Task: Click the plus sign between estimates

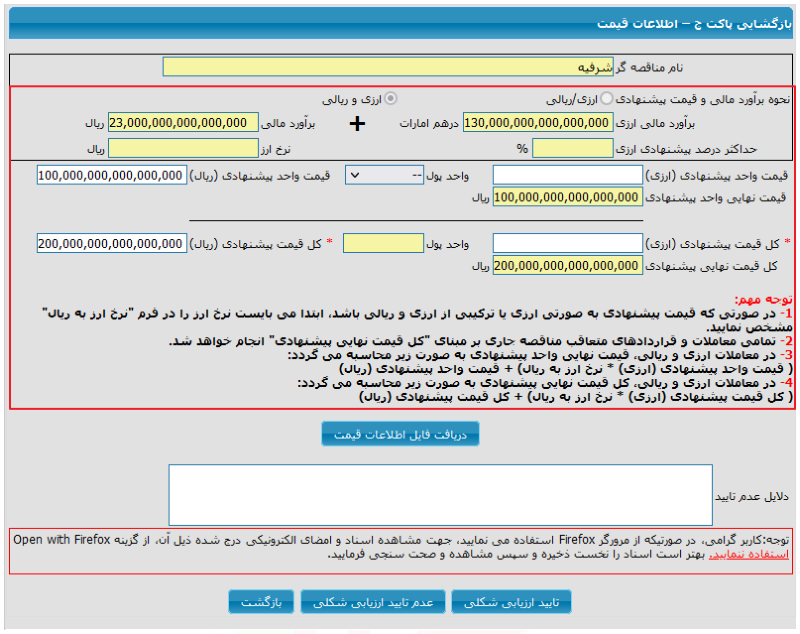Action: (357, 123)
